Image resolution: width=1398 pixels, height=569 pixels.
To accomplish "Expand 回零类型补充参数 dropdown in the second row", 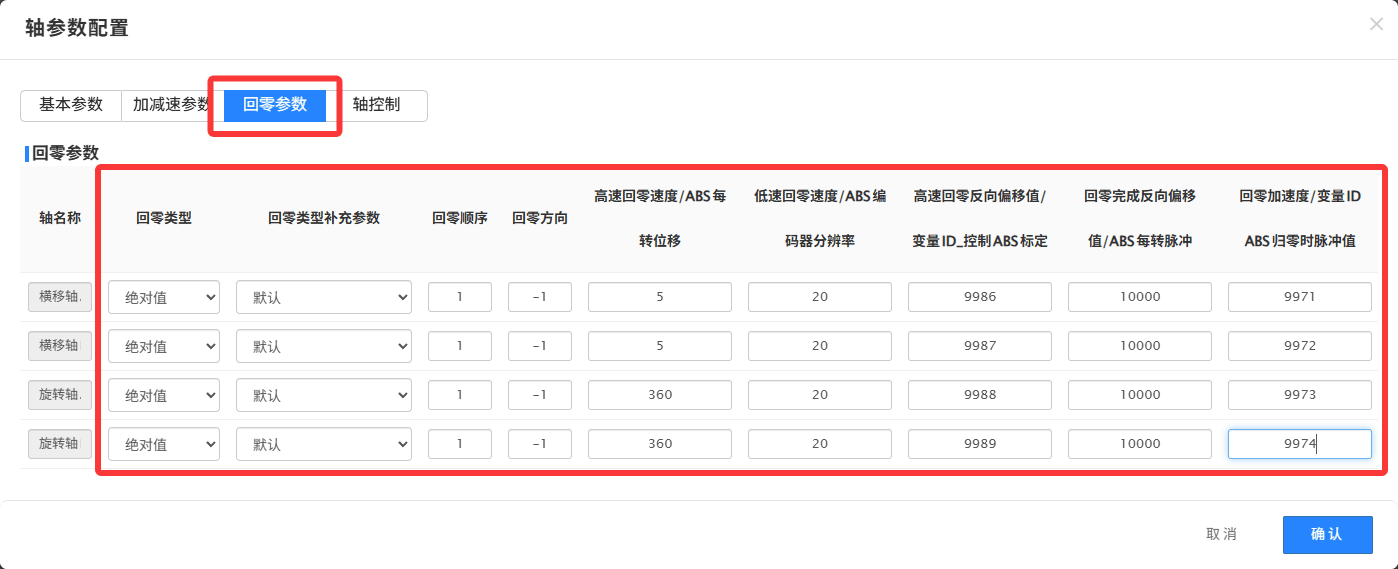I will pos(324,346).
